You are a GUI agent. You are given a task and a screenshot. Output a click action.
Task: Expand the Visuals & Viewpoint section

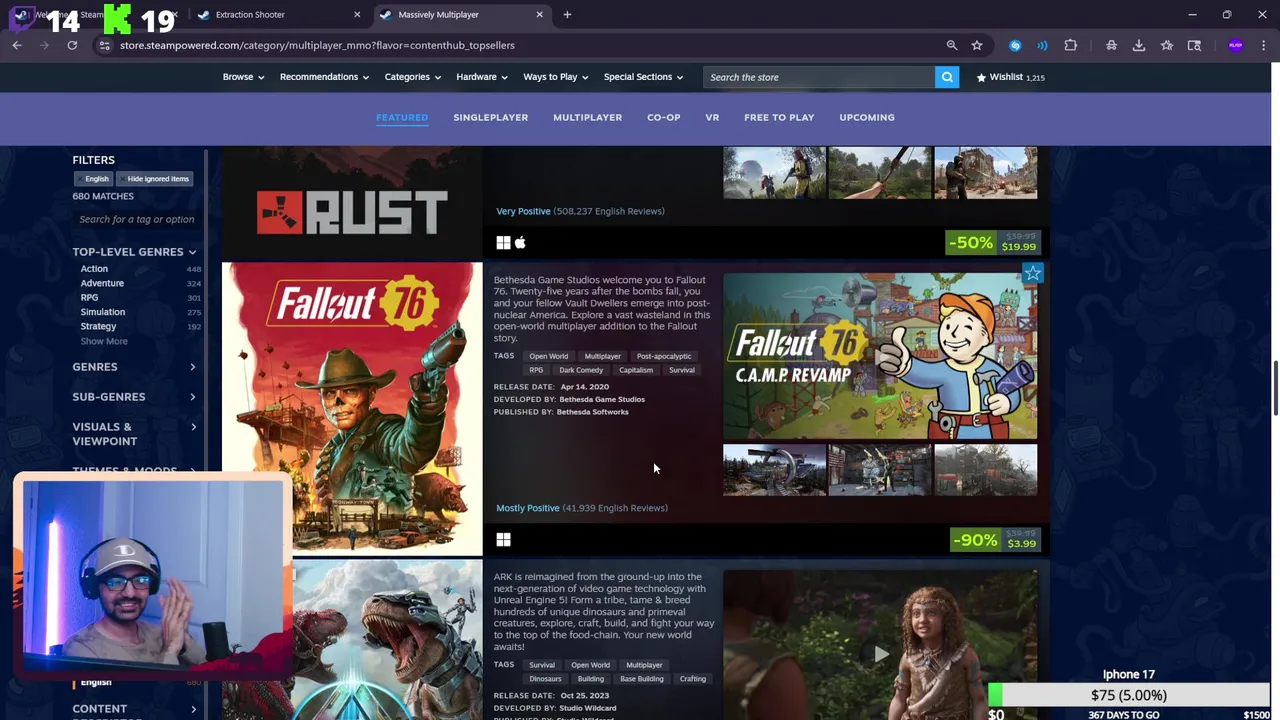pyautogui.click(x=134, y=434)
